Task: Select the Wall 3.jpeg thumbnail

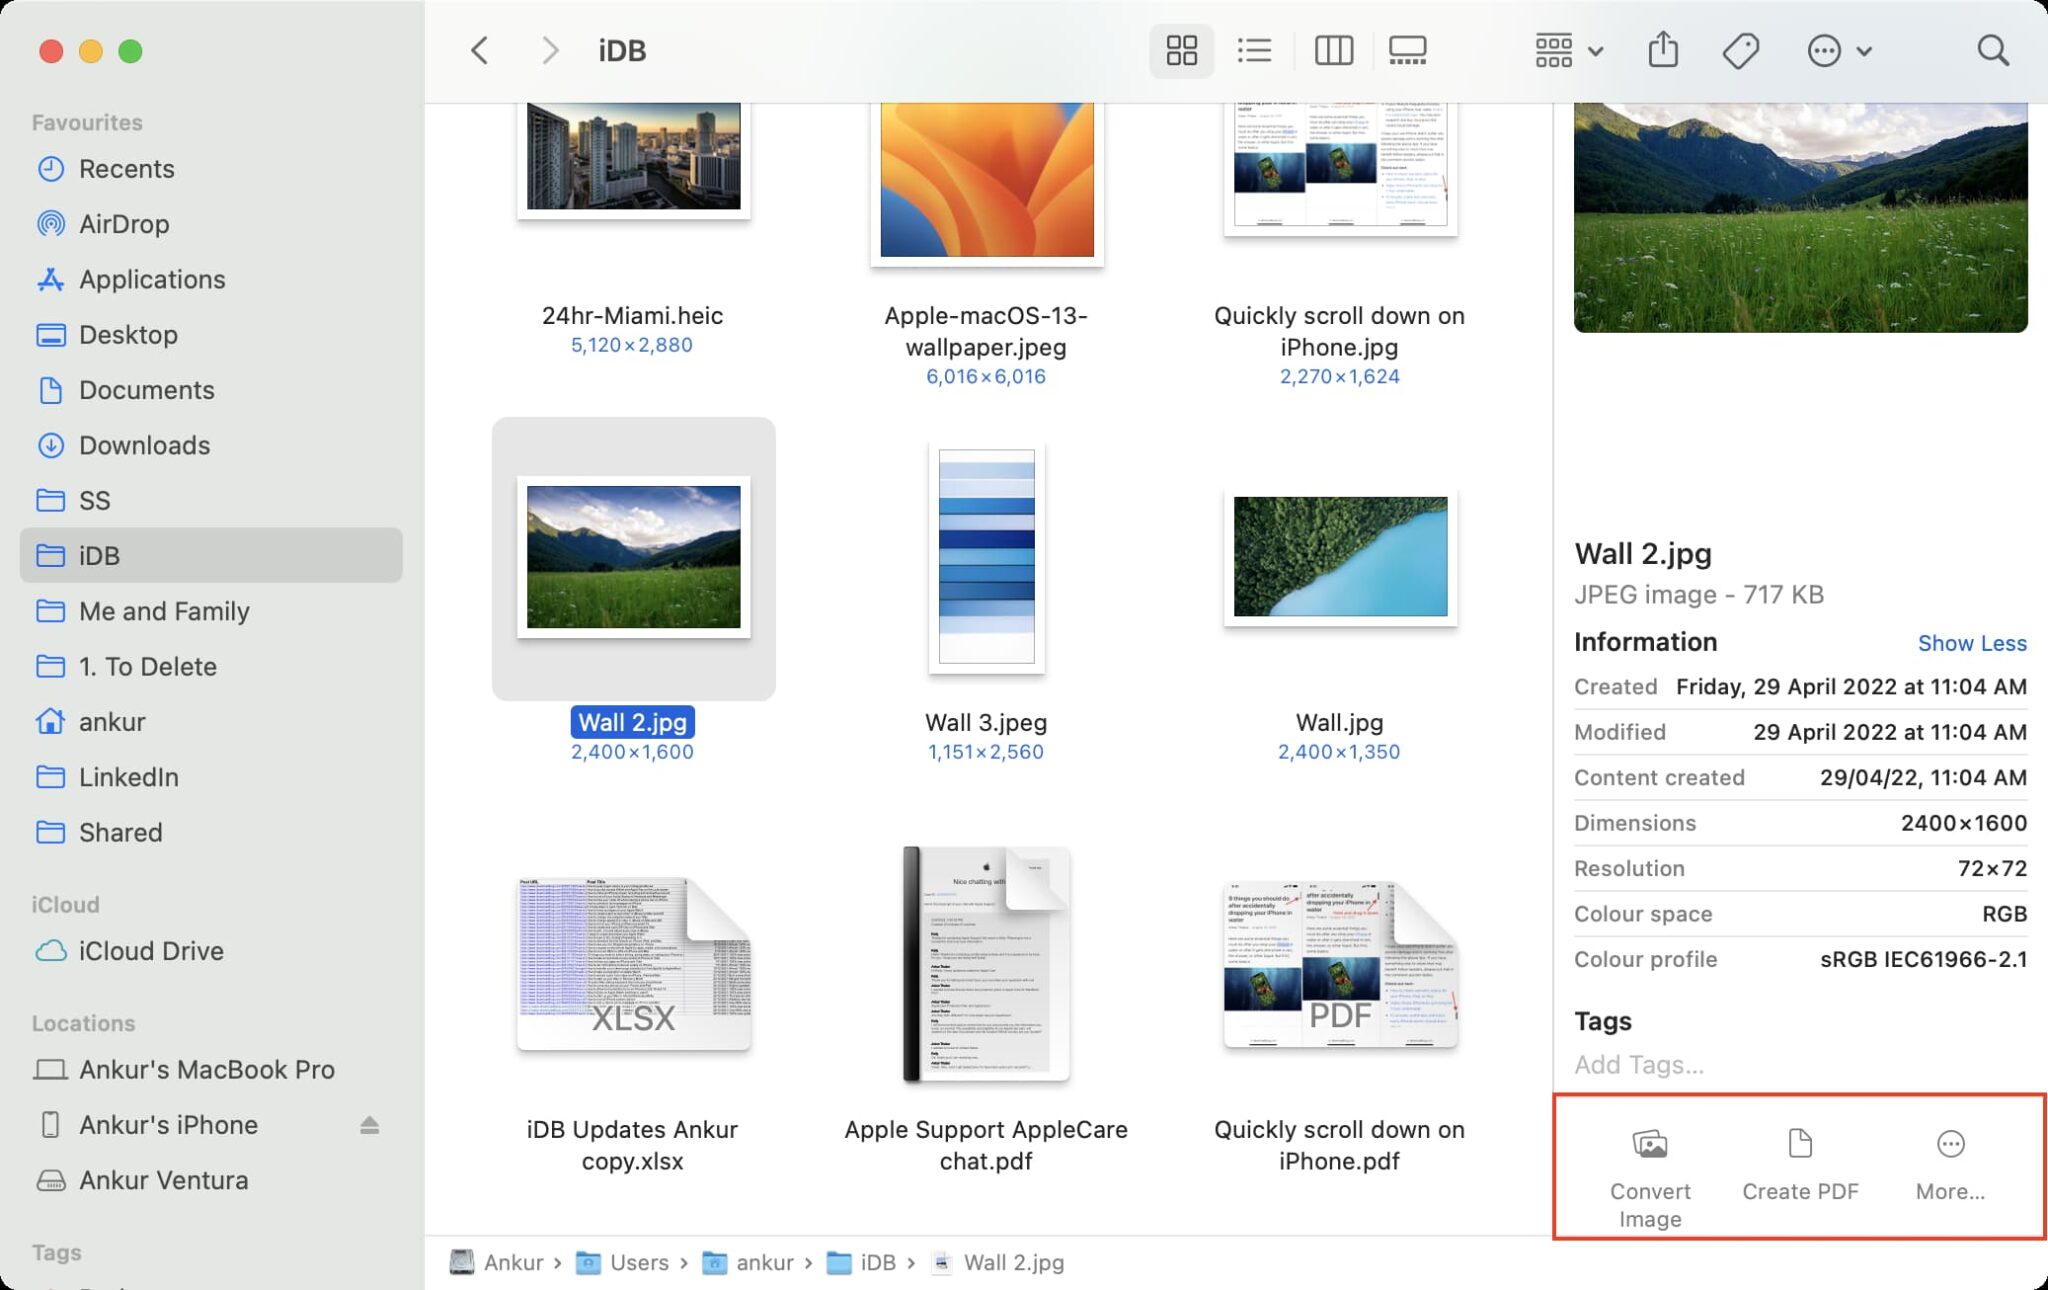Action: coord(986,558)
